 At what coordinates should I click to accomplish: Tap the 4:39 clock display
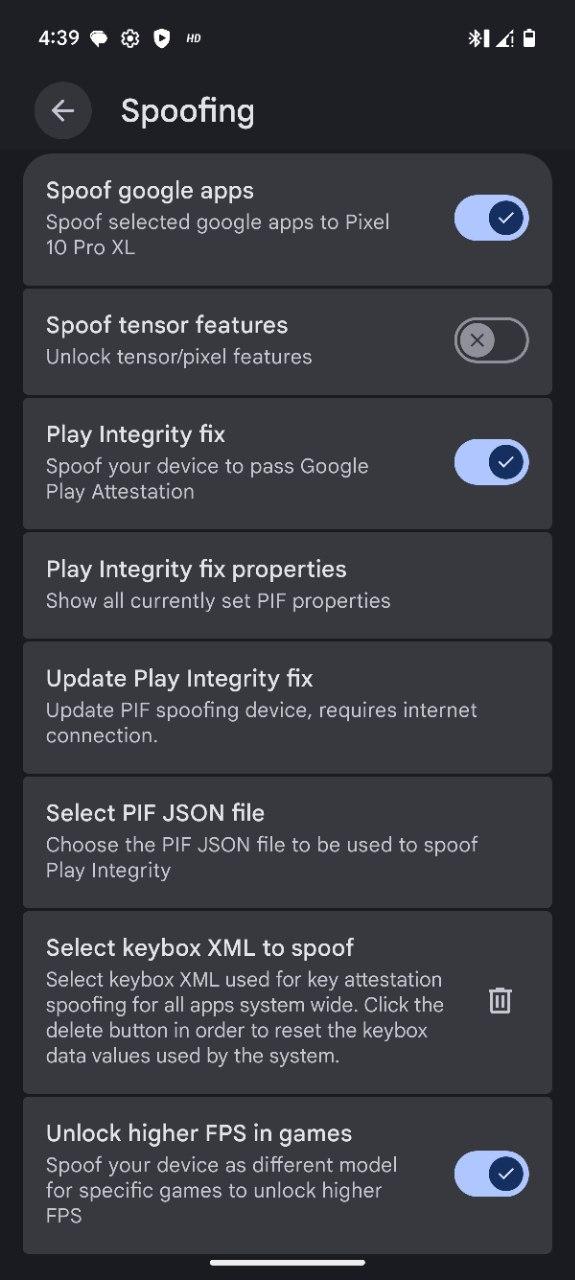58,39
